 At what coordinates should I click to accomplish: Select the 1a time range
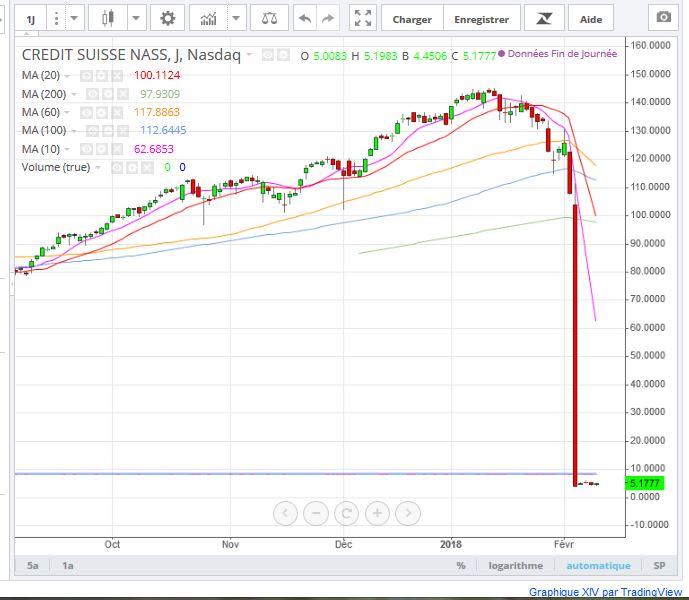click(68, 565)
